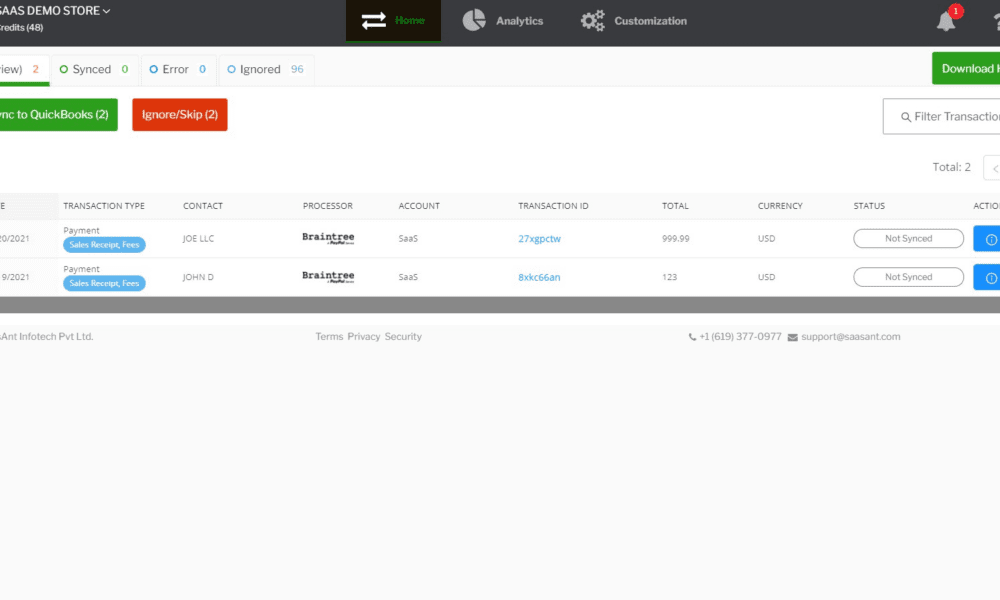Click the pagination chevron next to Total 2
1000x600 pixels.
996,167
